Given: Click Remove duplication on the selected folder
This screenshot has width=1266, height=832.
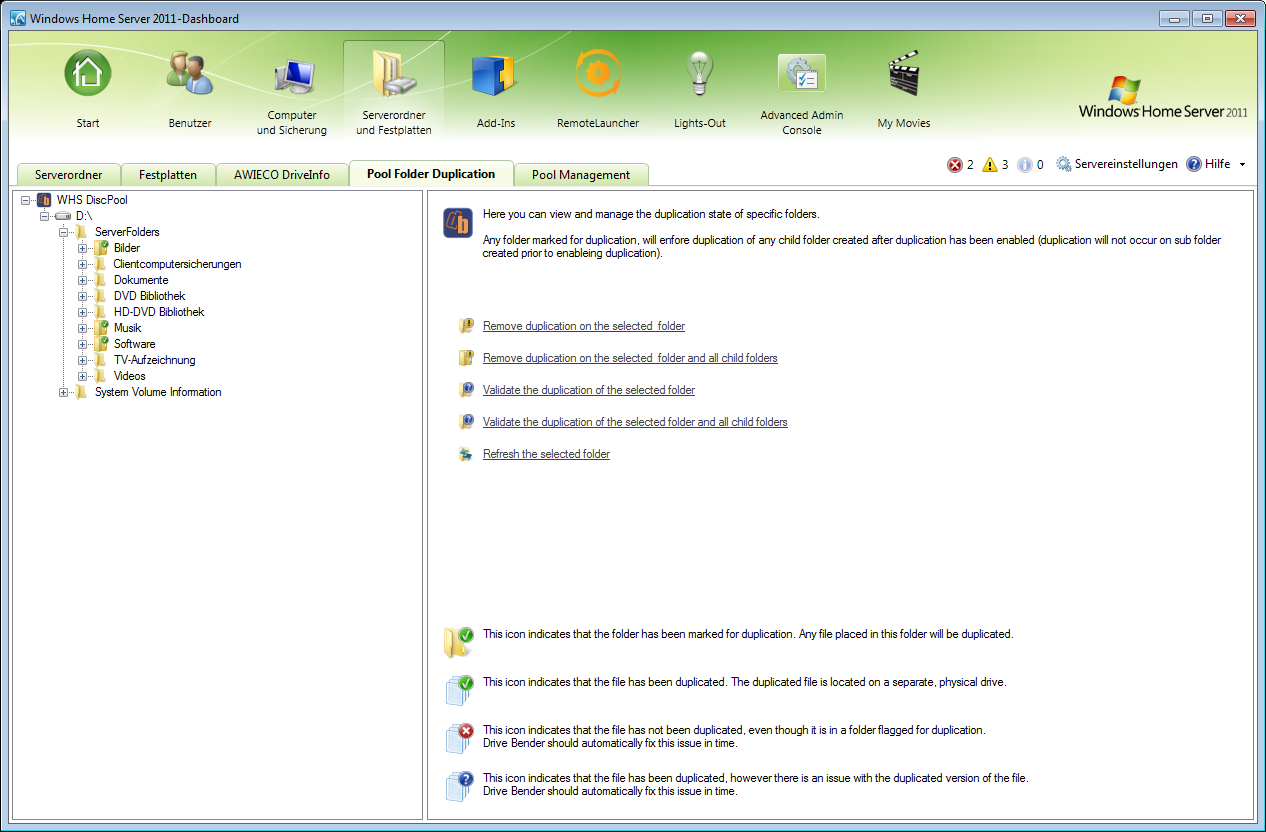Looking at the screenshot, I should pos(584,326).
